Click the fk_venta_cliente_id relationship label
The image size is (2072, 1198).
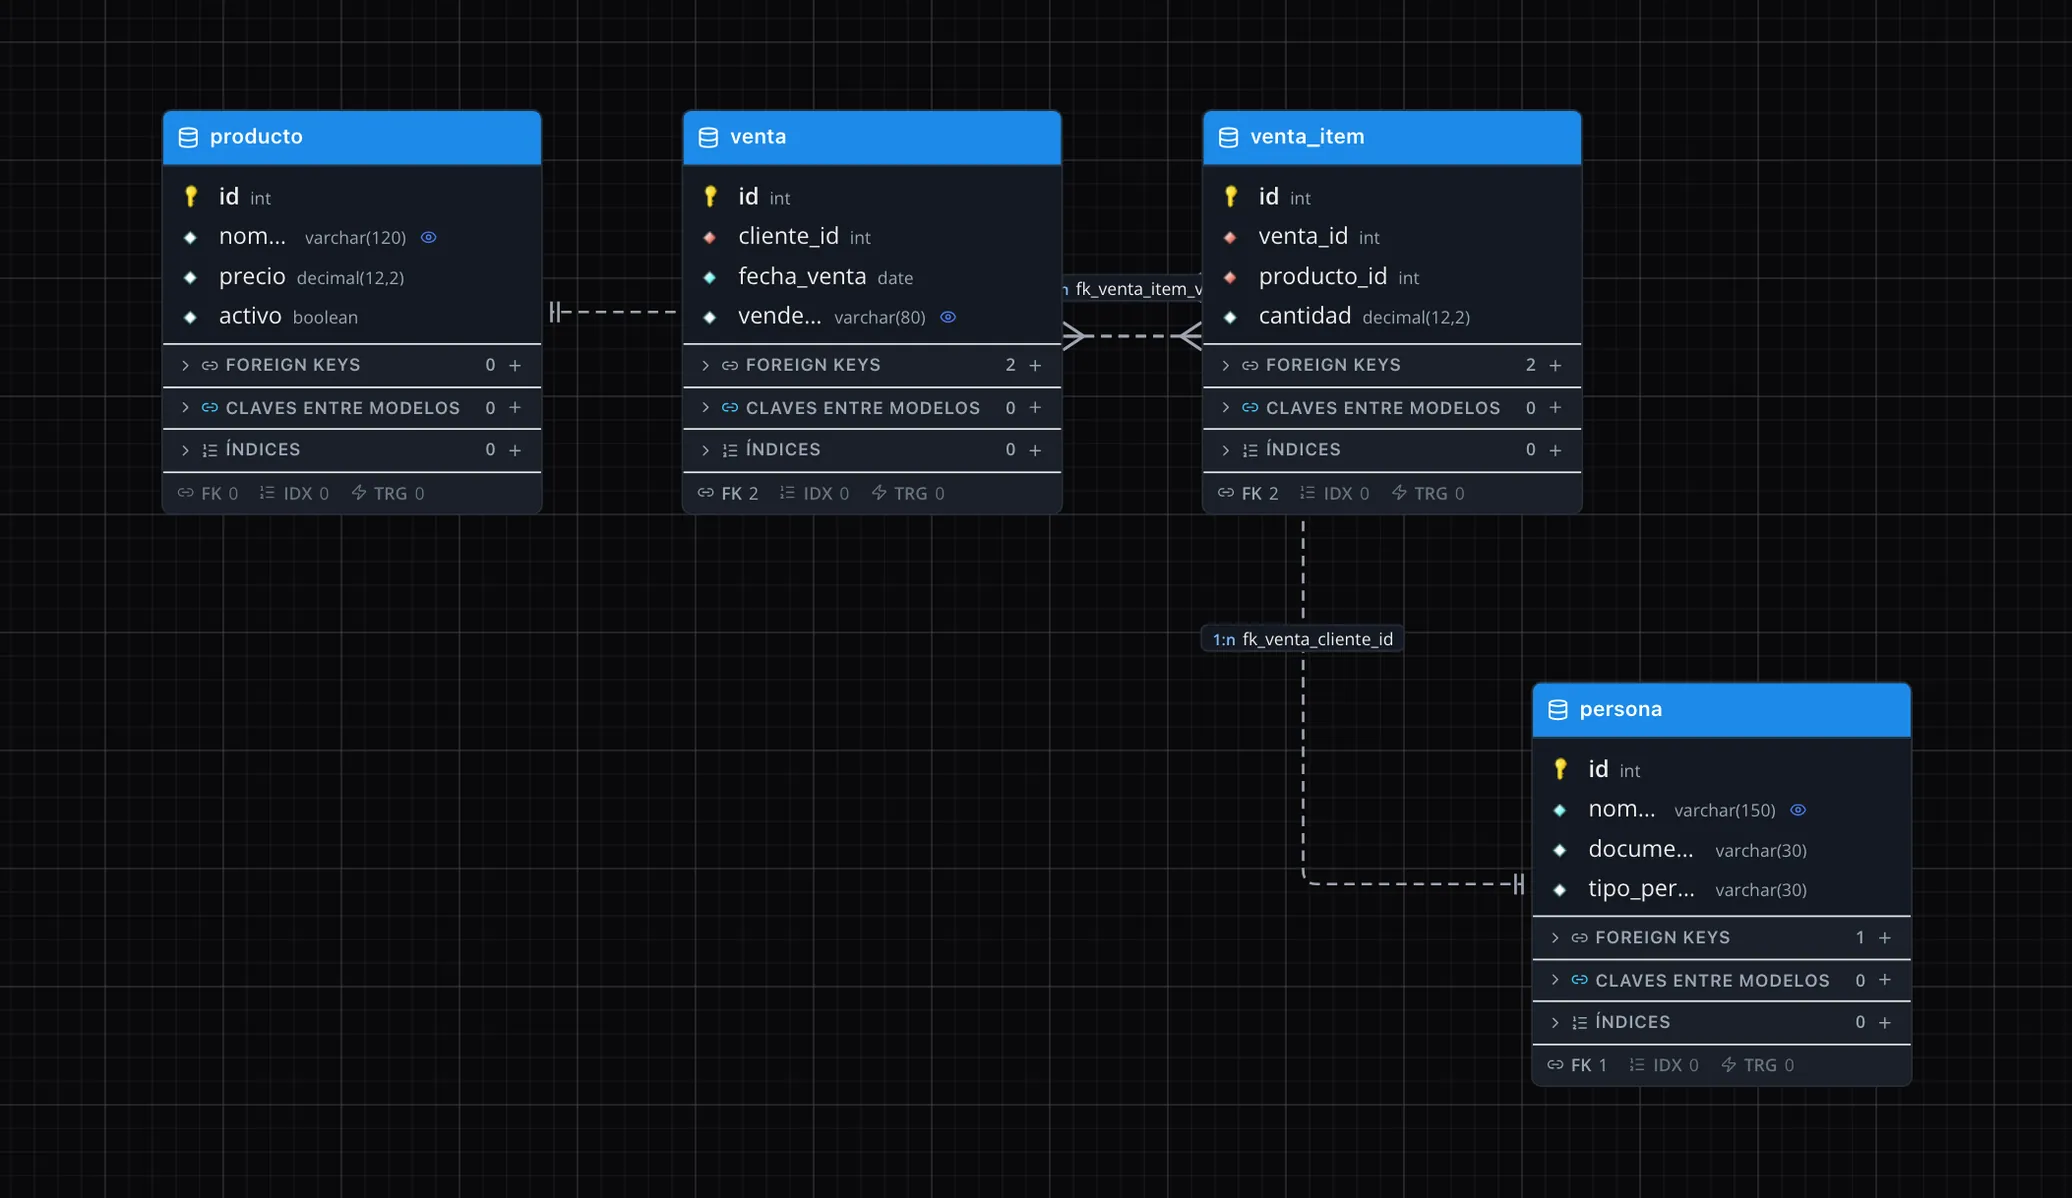point(1302,639)
